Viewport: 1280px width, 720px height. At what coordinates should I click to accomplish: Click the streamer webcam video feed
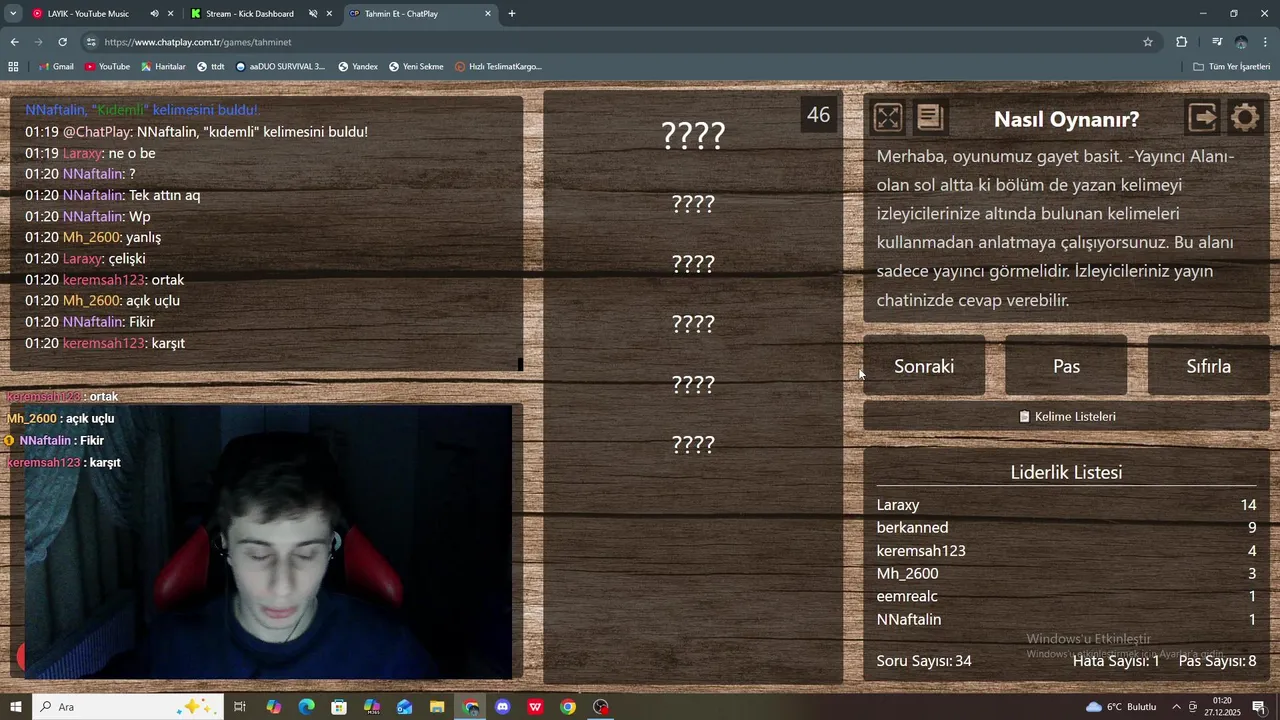[x=266, y=543]
